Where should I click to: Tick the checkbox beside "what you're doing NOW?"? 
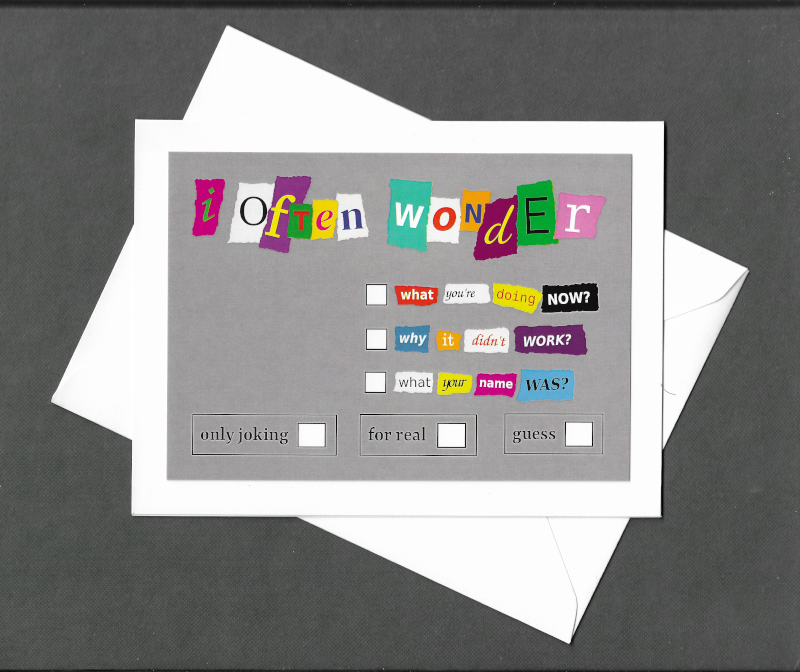click(376, 295)
